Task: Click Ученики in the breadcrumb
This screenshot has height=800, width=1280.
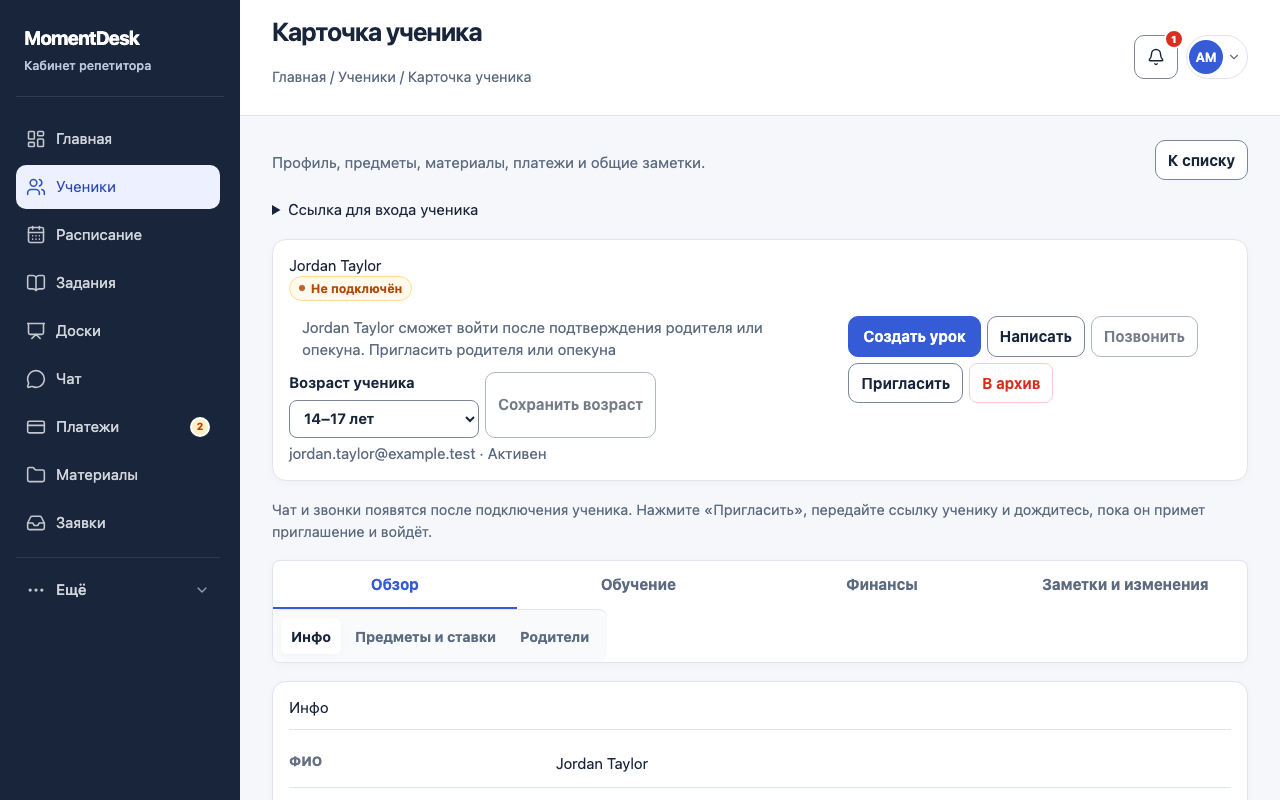Action: (367, 77)
